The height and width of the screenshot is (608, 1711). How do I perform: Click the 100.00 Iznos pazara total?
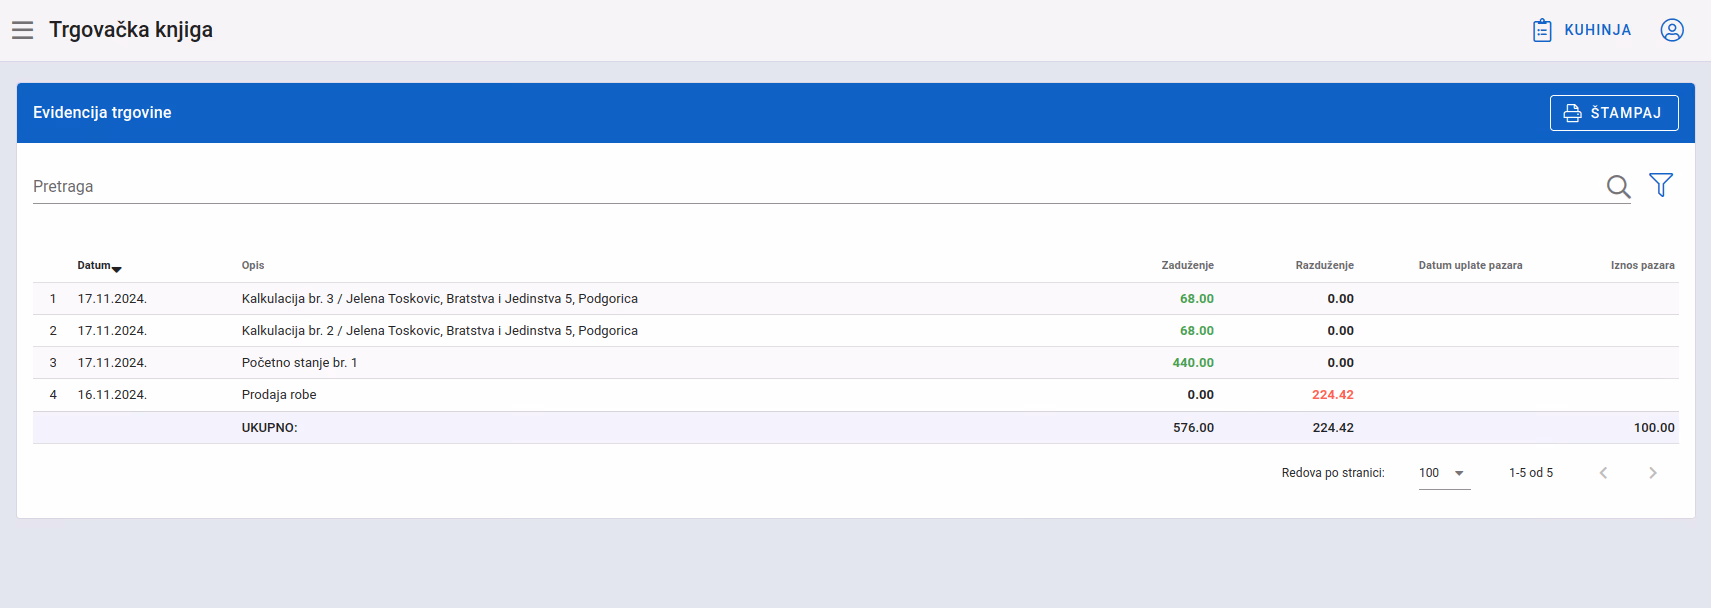[x=1654, y=428]
